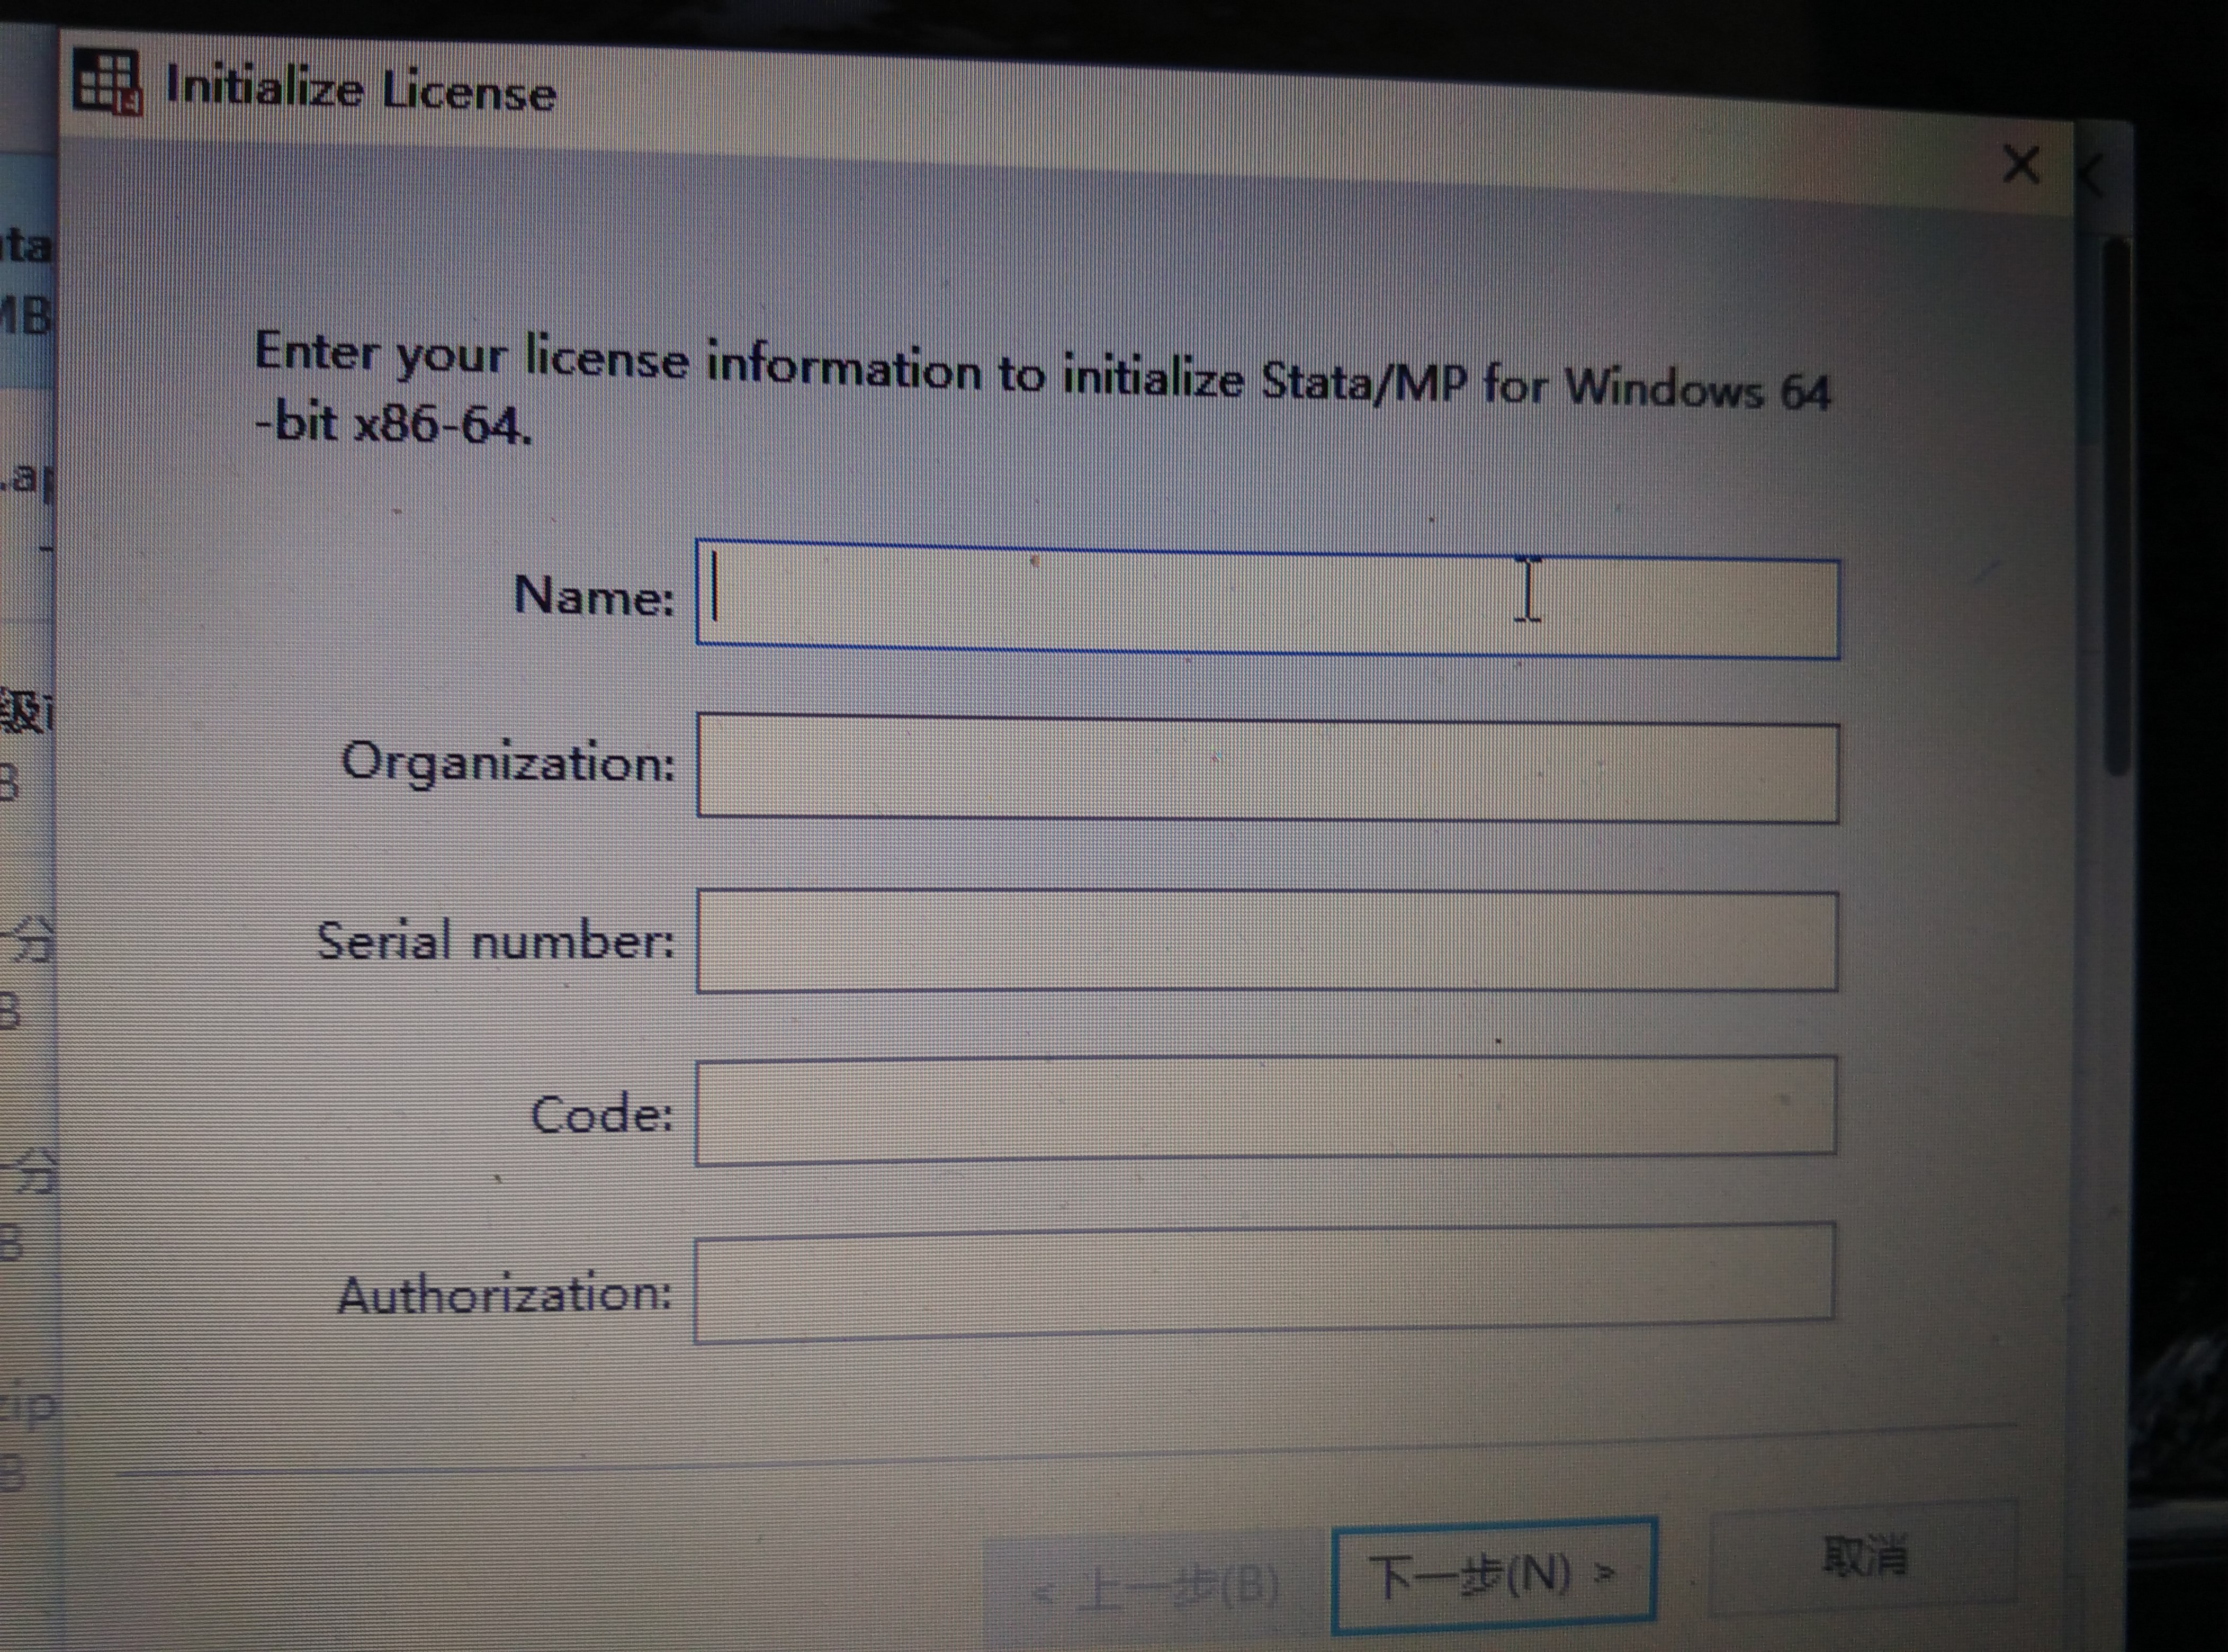Close the Initialize License dialog
Image resolution: width=2228 pixels, height=1652 pixels.
[x=2021, y=165]
